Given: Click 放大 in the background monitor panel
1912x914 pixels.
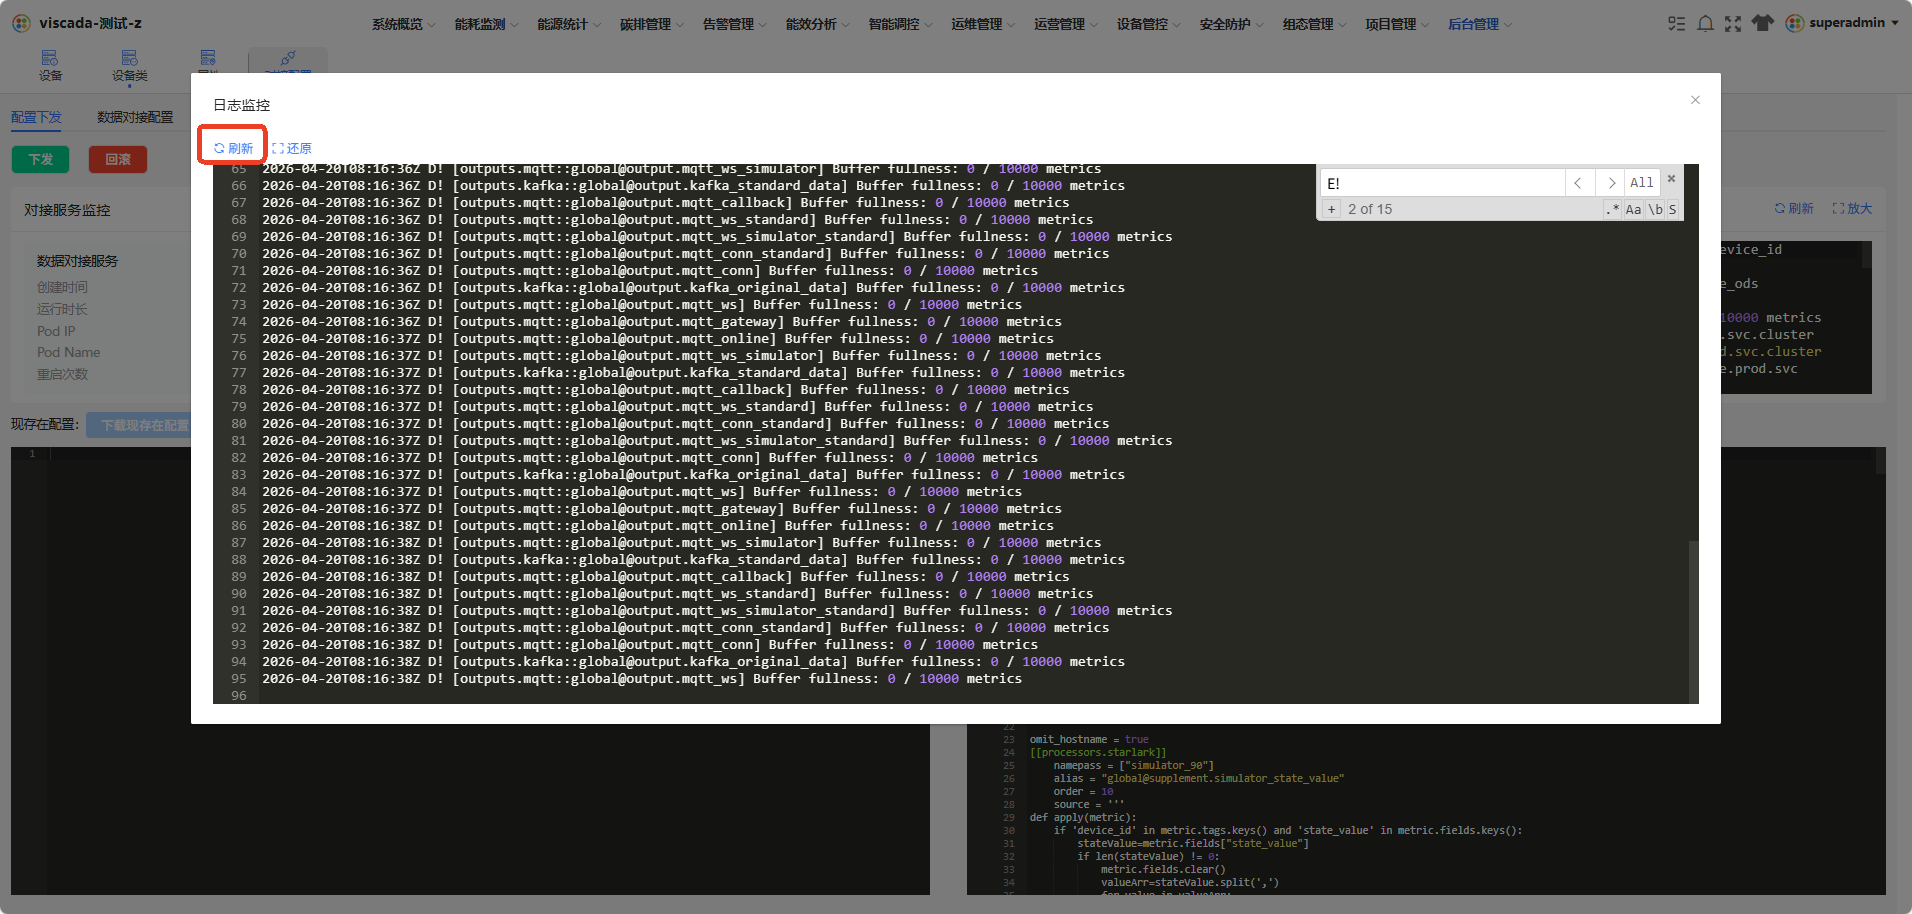Looking at the screenshot, I should 1852,208.
